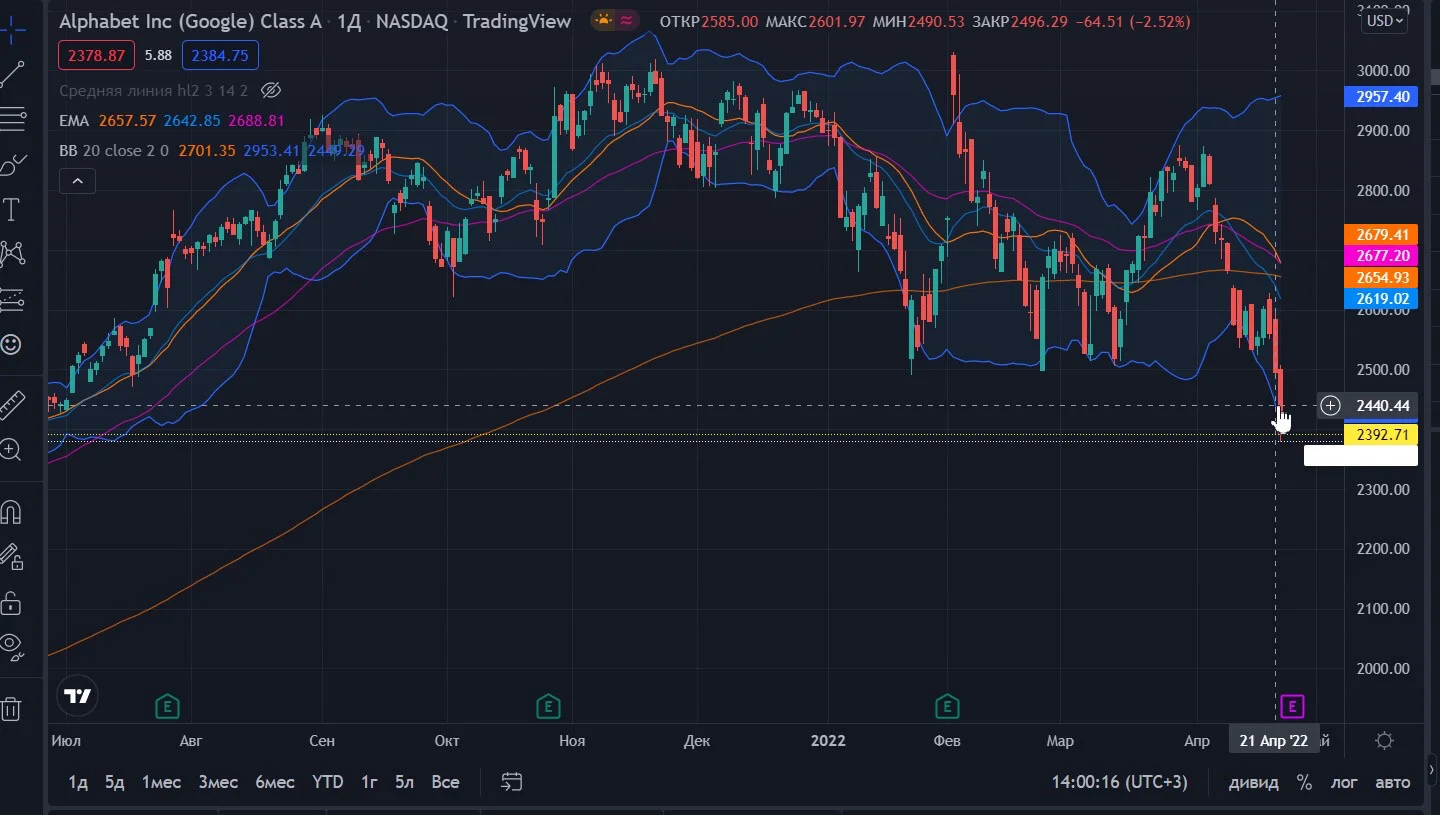Open chart settings gear icon
This screenshot has height=815, width=1440.
click(1385, 740)
